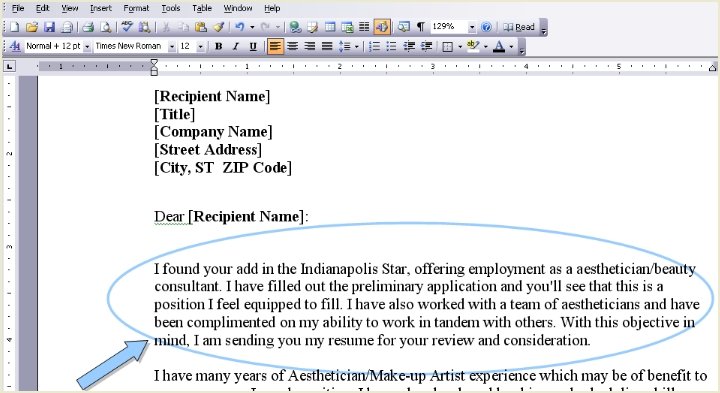
Task: Click Decrease Indent icon
Action: (x=409, y=46)
